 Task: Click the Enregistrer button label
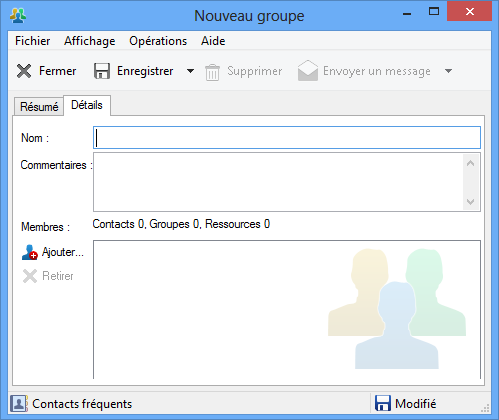pyautogui.click(x=145, y=71)
